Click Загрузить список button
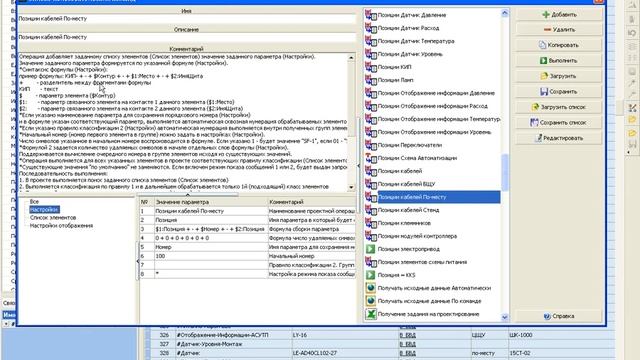The image size is (640, 360). pos(559,107)
